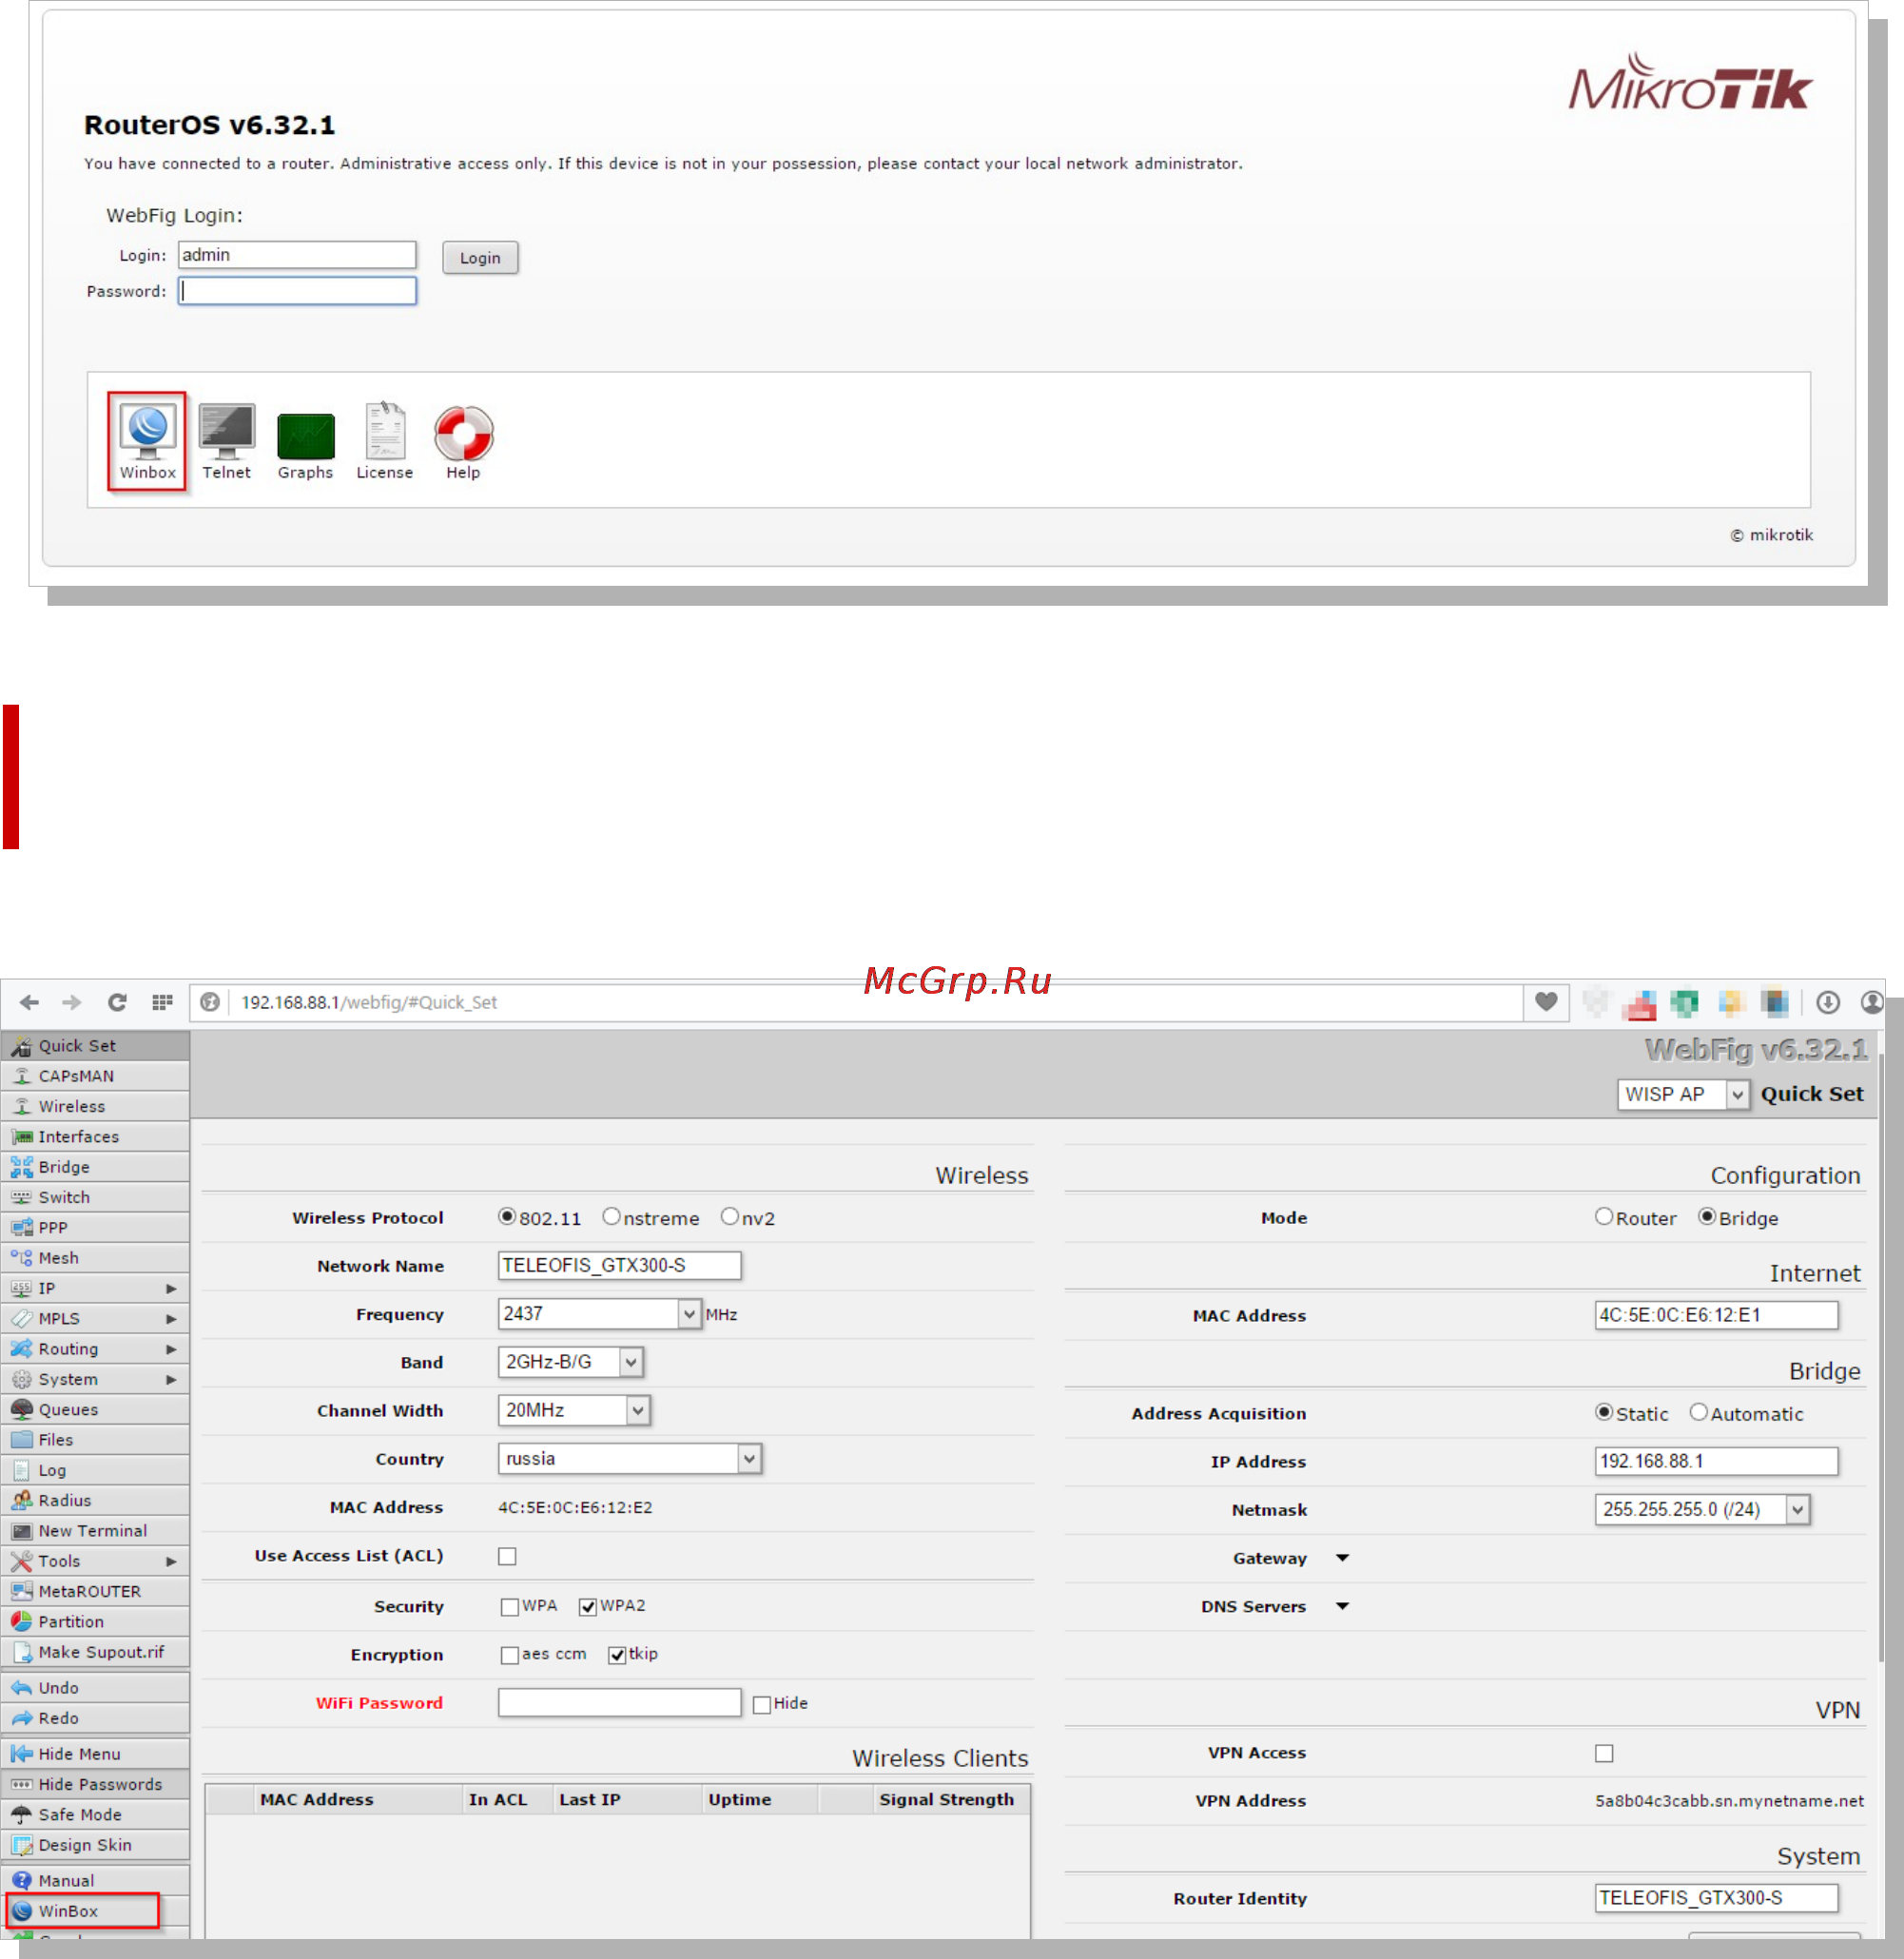This screenshot has width=1904, height=1959.
Task: Open WinBox from the sidebar
Action: (82, 1911)
